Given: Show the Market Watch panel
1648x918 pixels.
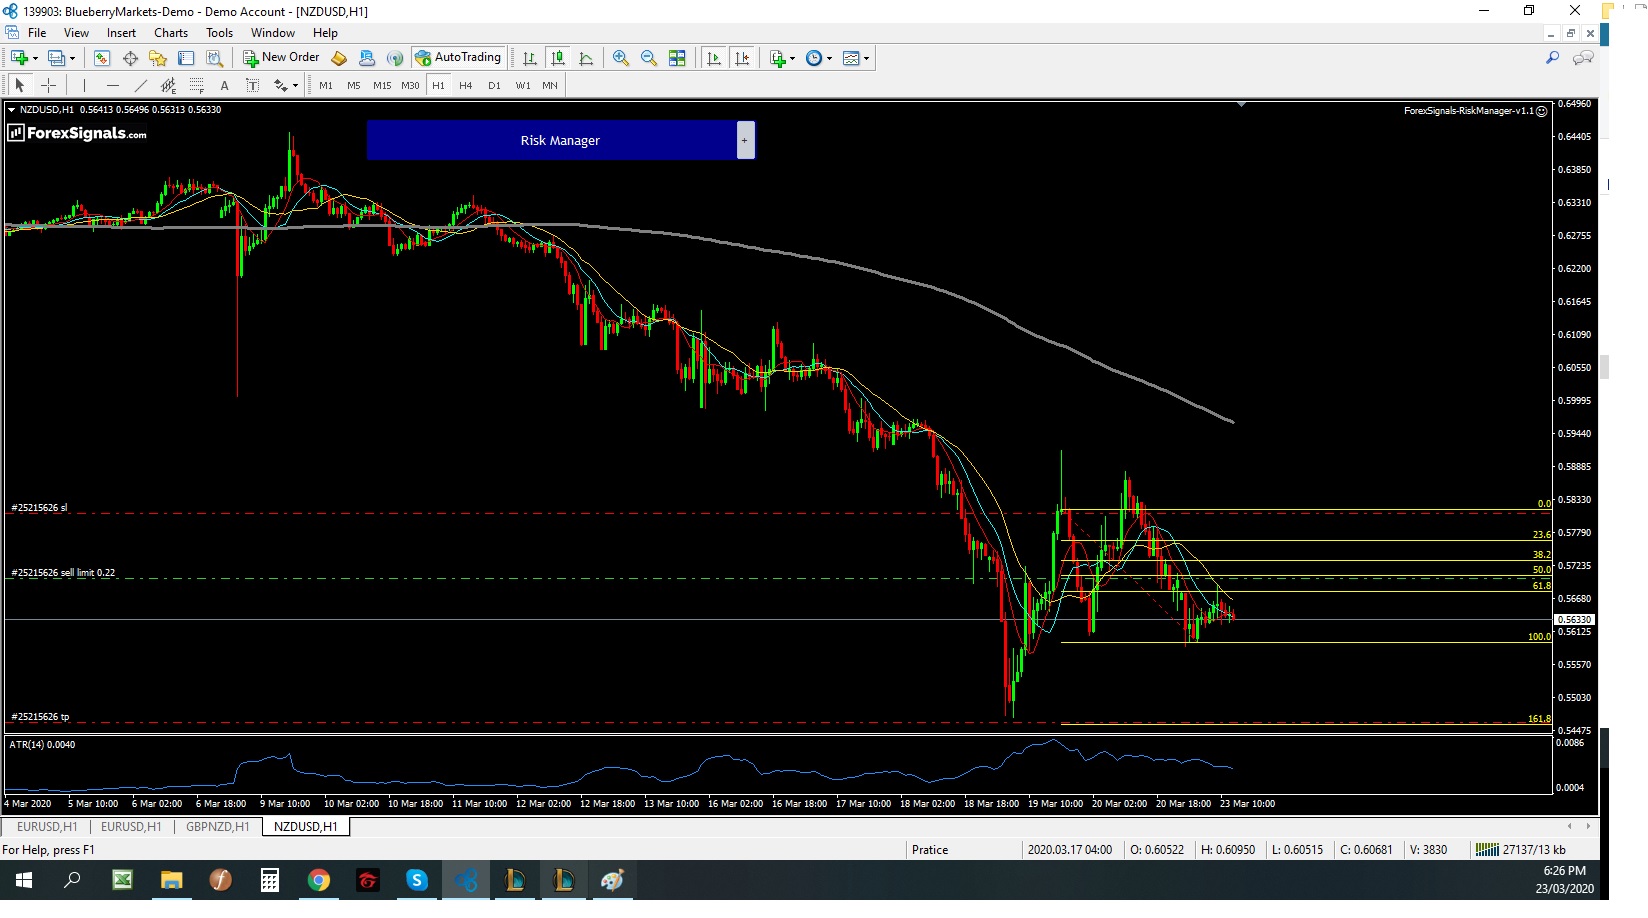Looking at the screenshot, I should 102,58.
